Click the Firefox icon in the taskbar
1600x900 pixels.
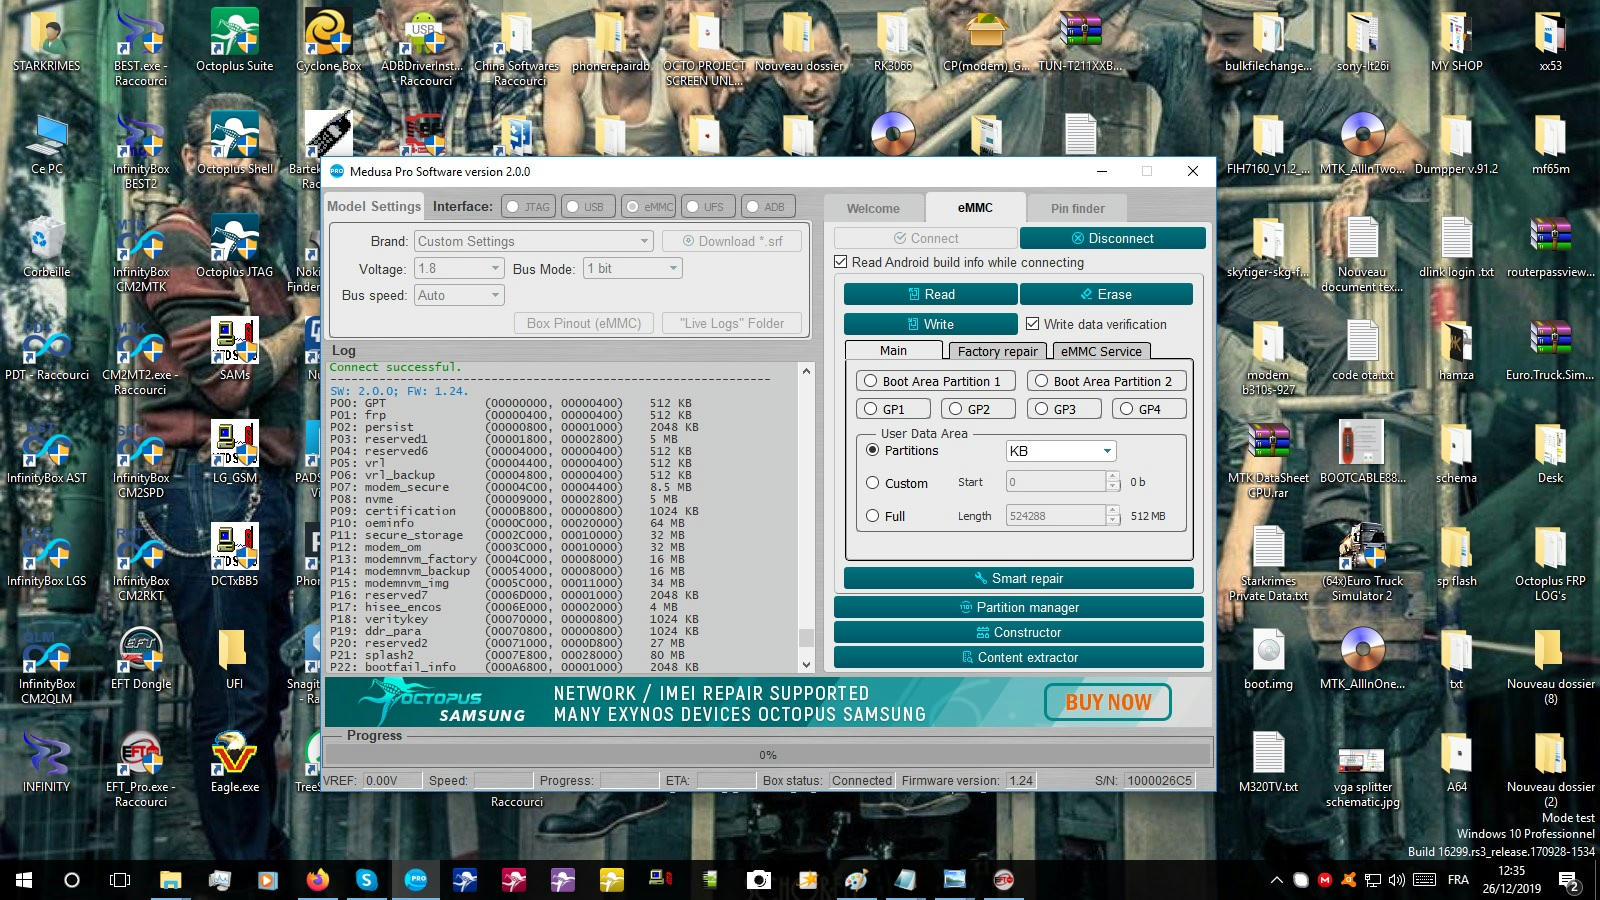317,880
